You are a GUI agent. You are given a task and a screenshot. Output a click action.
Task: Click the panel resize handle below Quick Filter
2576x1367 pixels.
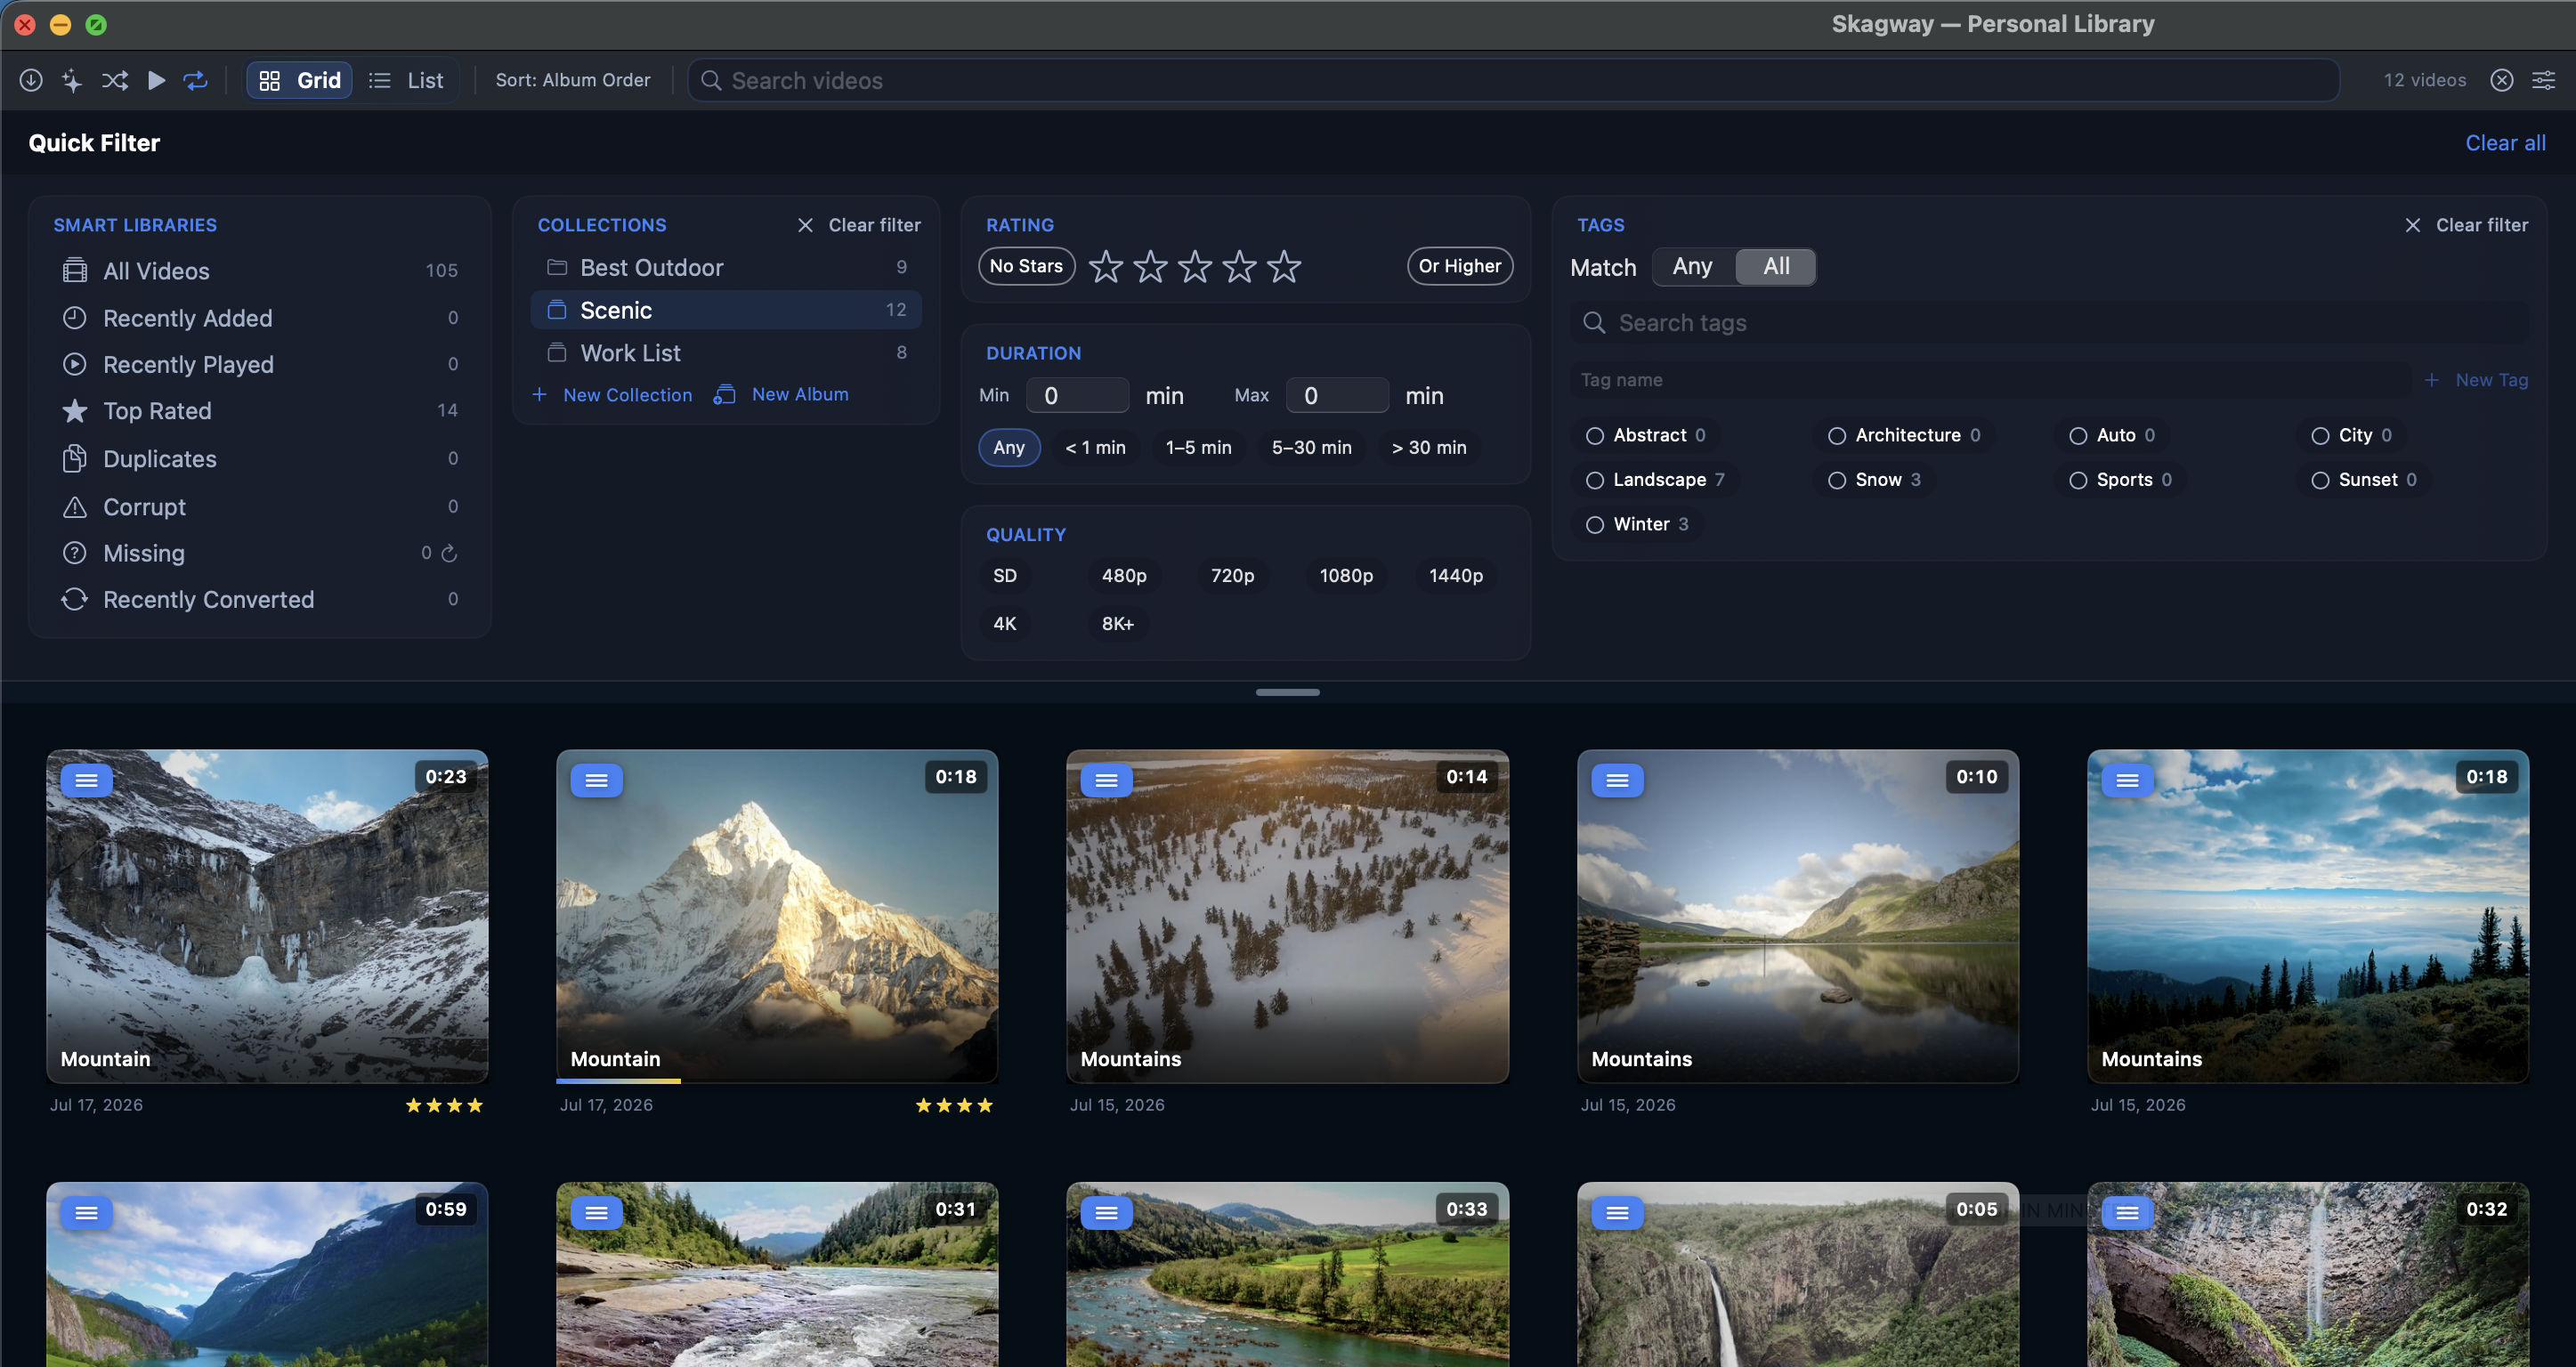[x=1288, y=692]
